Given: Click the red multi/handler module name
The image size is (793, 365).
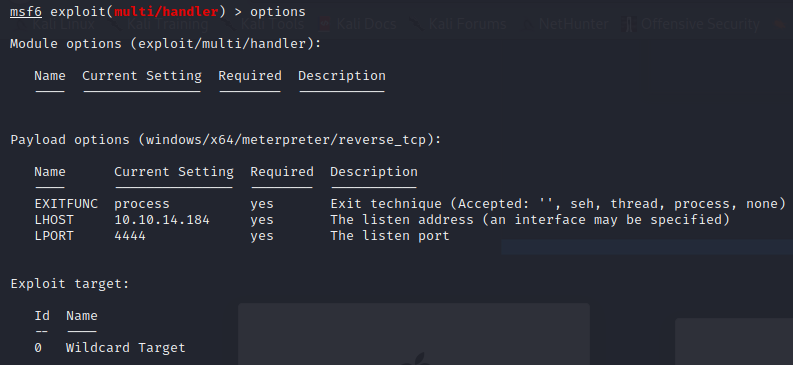Looking at the screenshot, I should pyautogui.click(x=166, y=11).
